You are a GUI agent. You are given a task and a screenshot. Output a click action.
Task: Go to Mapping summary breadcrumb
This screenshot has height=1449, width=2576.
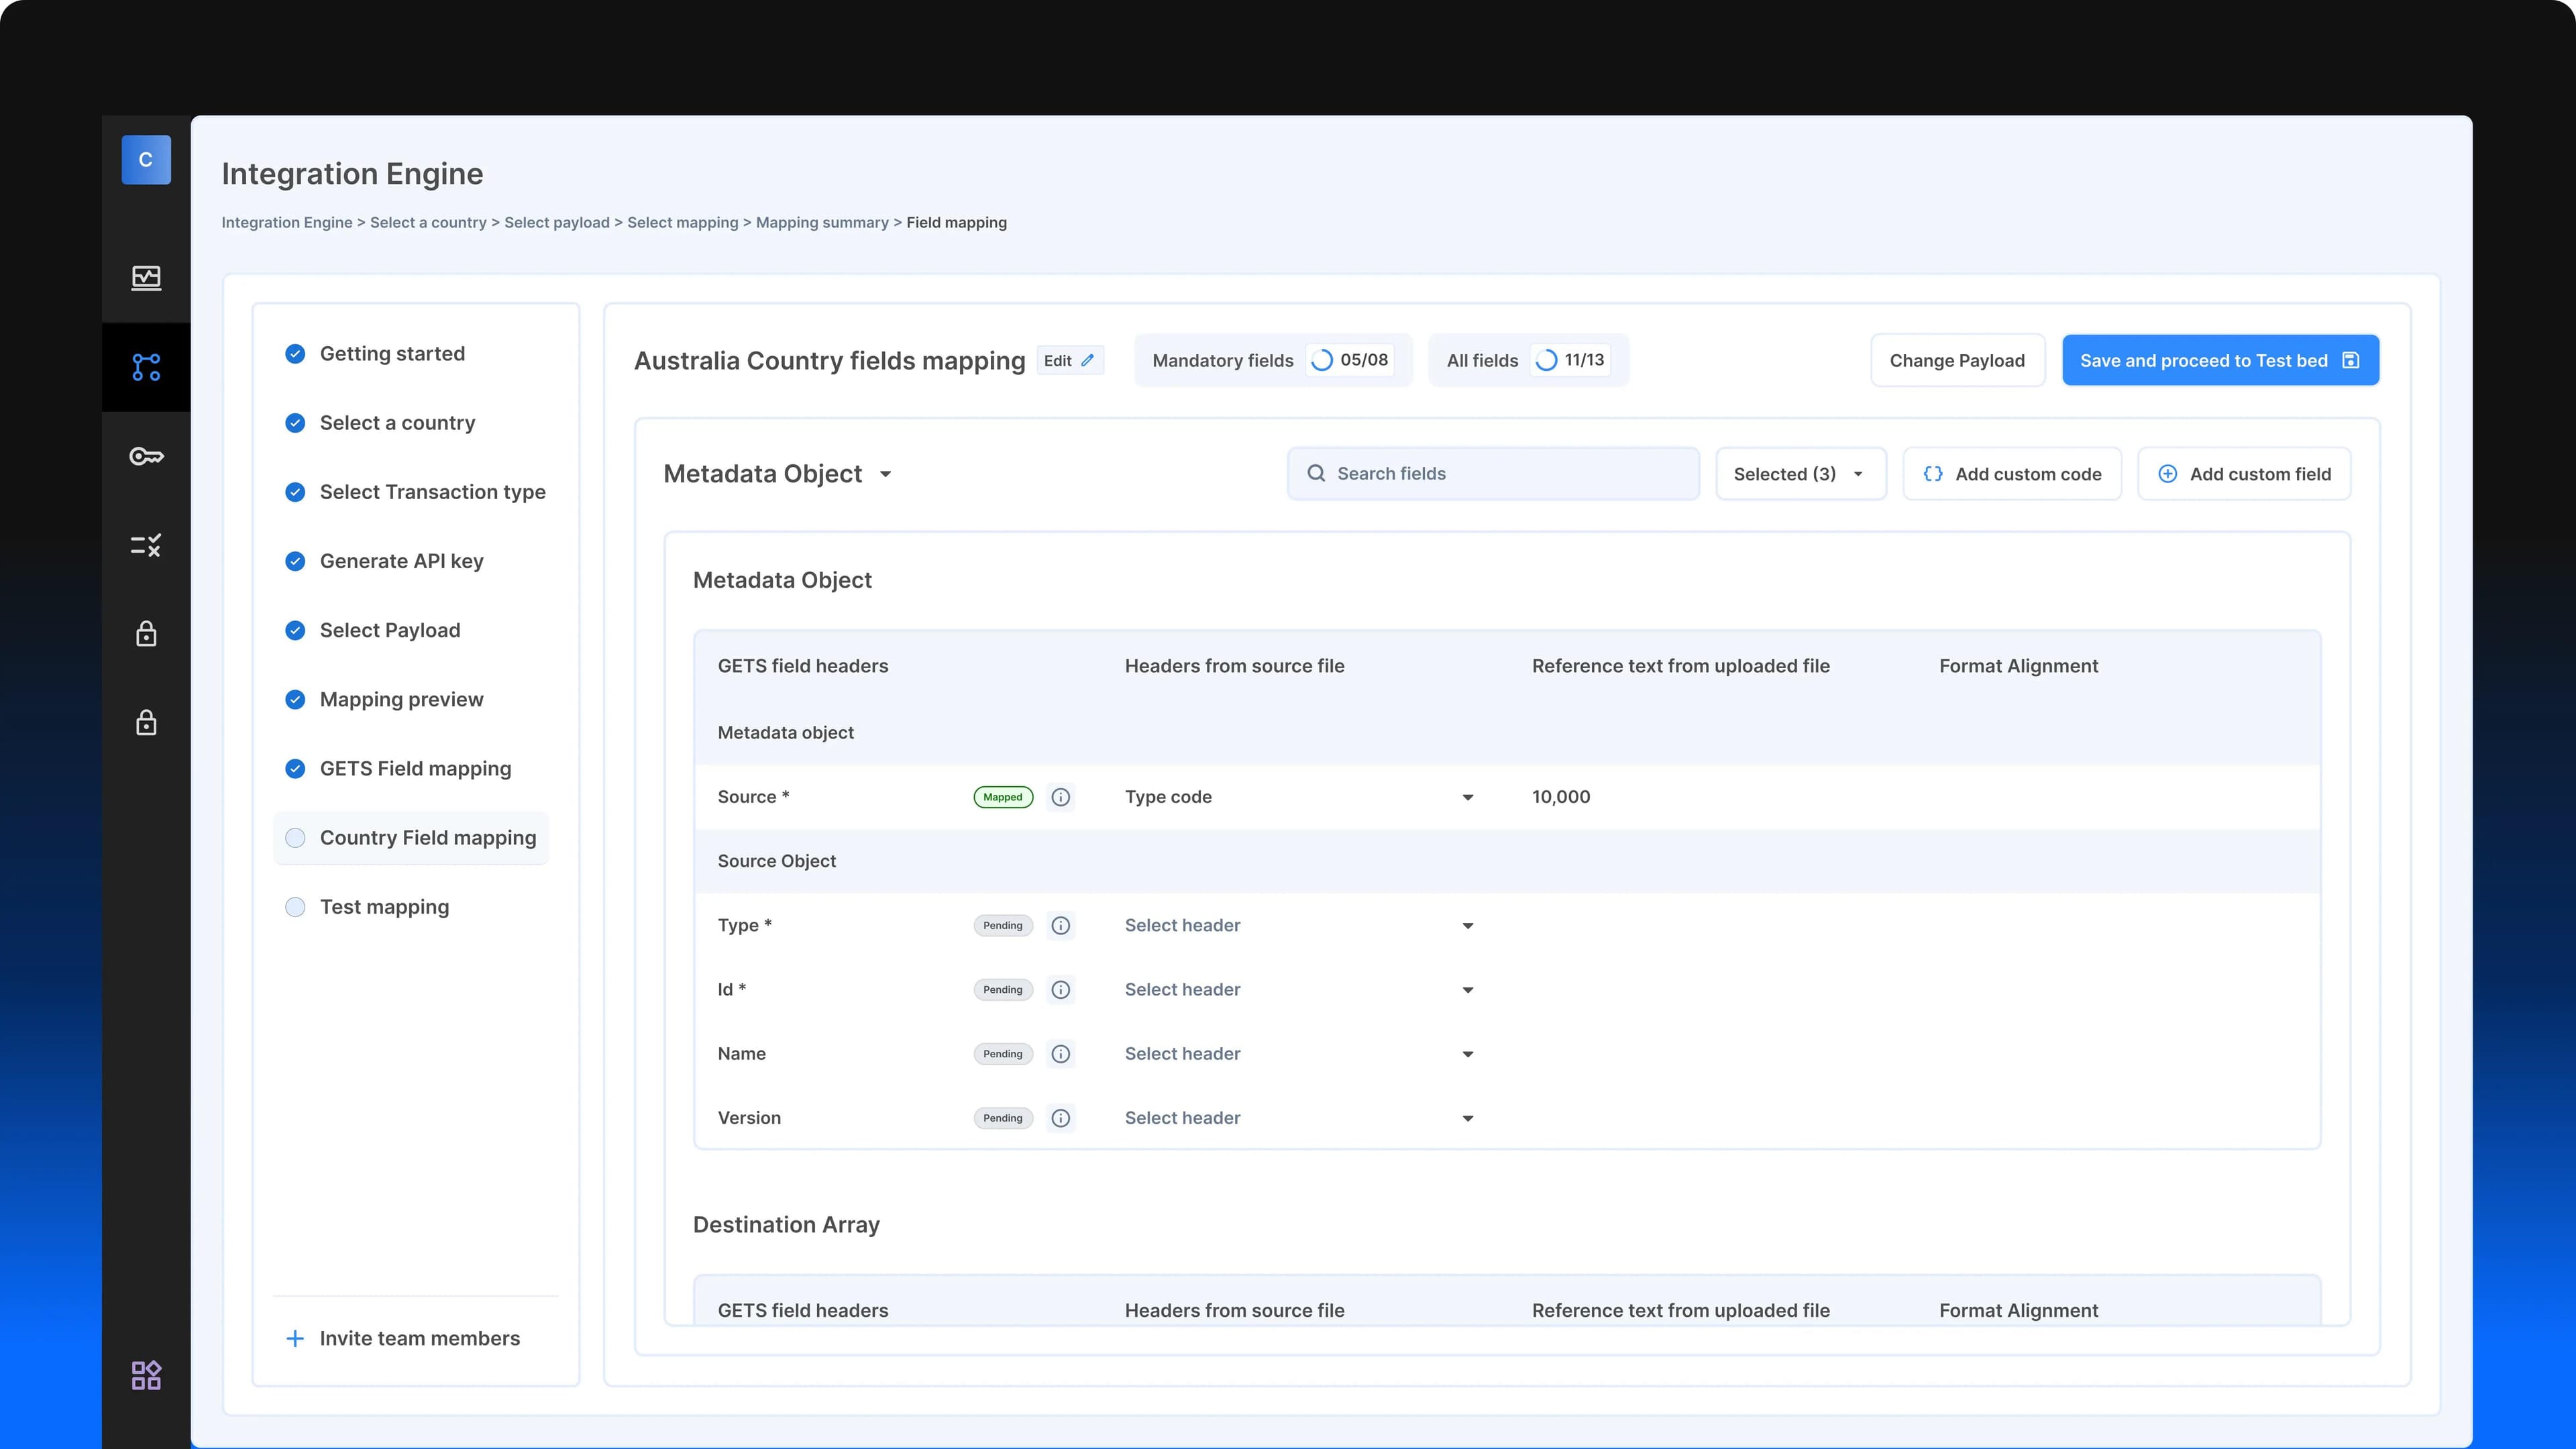coord(822,223)
